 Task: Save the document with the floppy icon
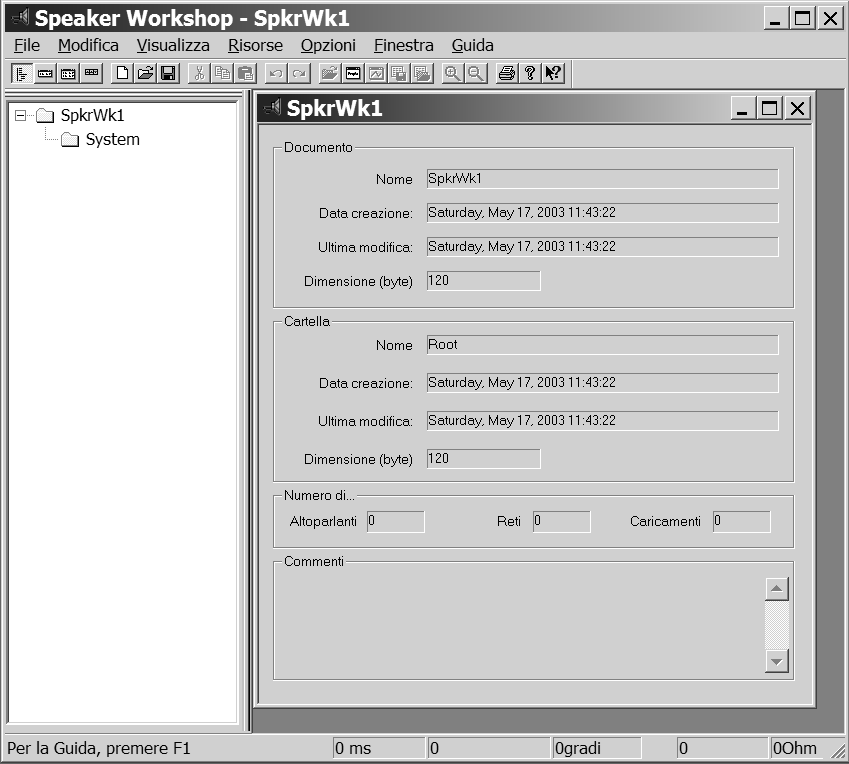169,73
